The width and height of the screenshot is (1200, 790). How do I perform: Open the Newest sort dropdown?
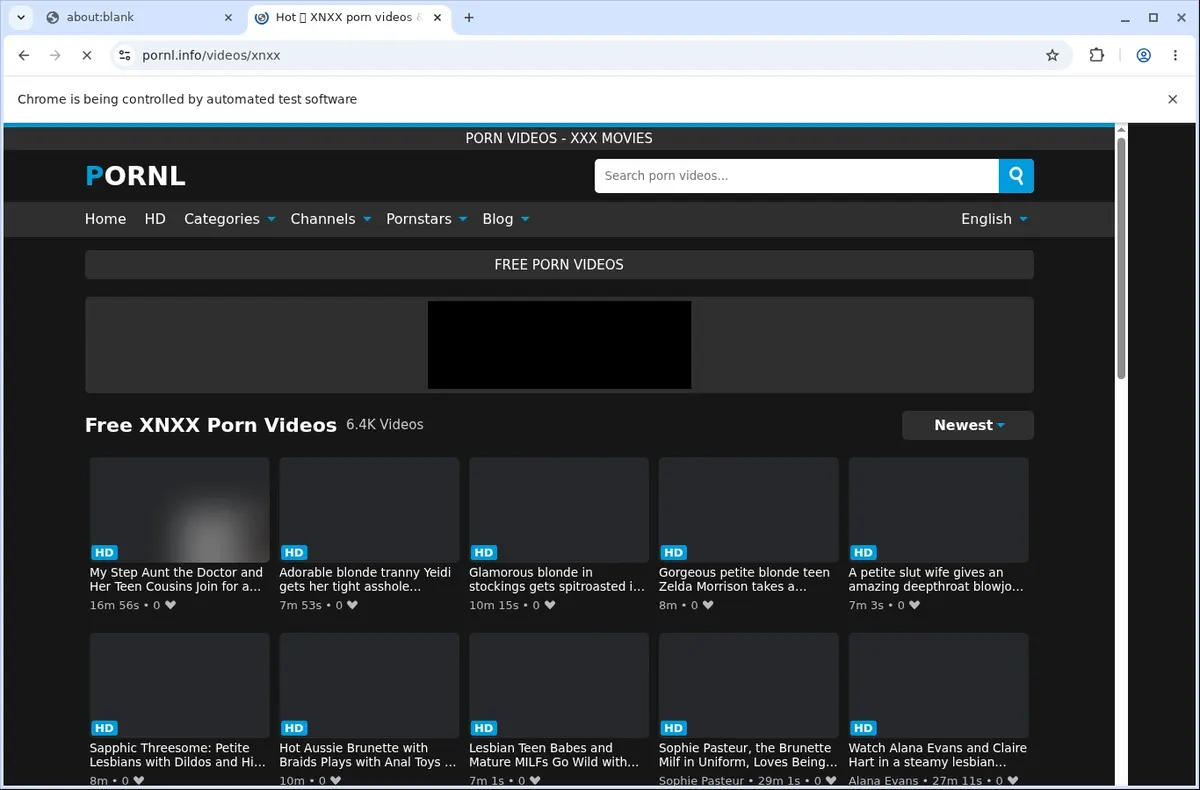coord(968,425)
